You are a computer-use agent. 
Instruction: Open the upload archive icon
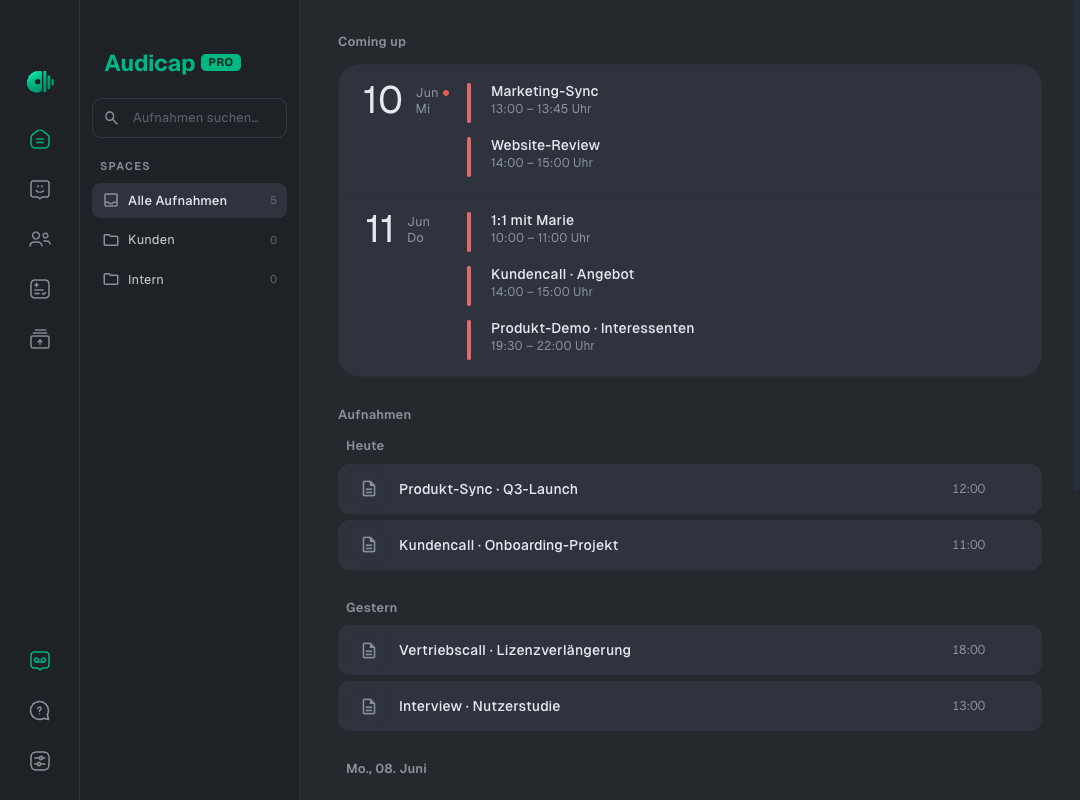click(40, 339)
